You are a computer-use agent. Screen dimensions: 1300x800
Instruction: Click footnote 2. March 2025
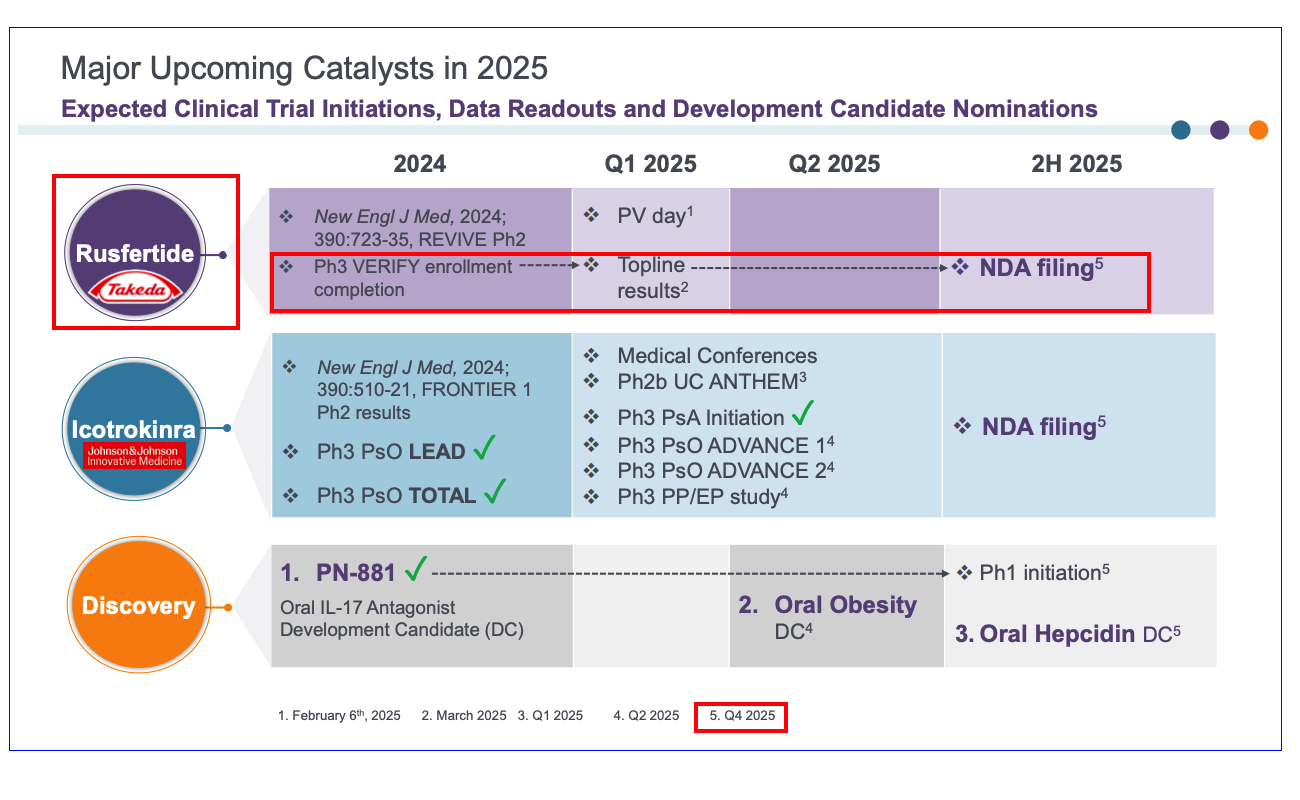click(464, 716)
